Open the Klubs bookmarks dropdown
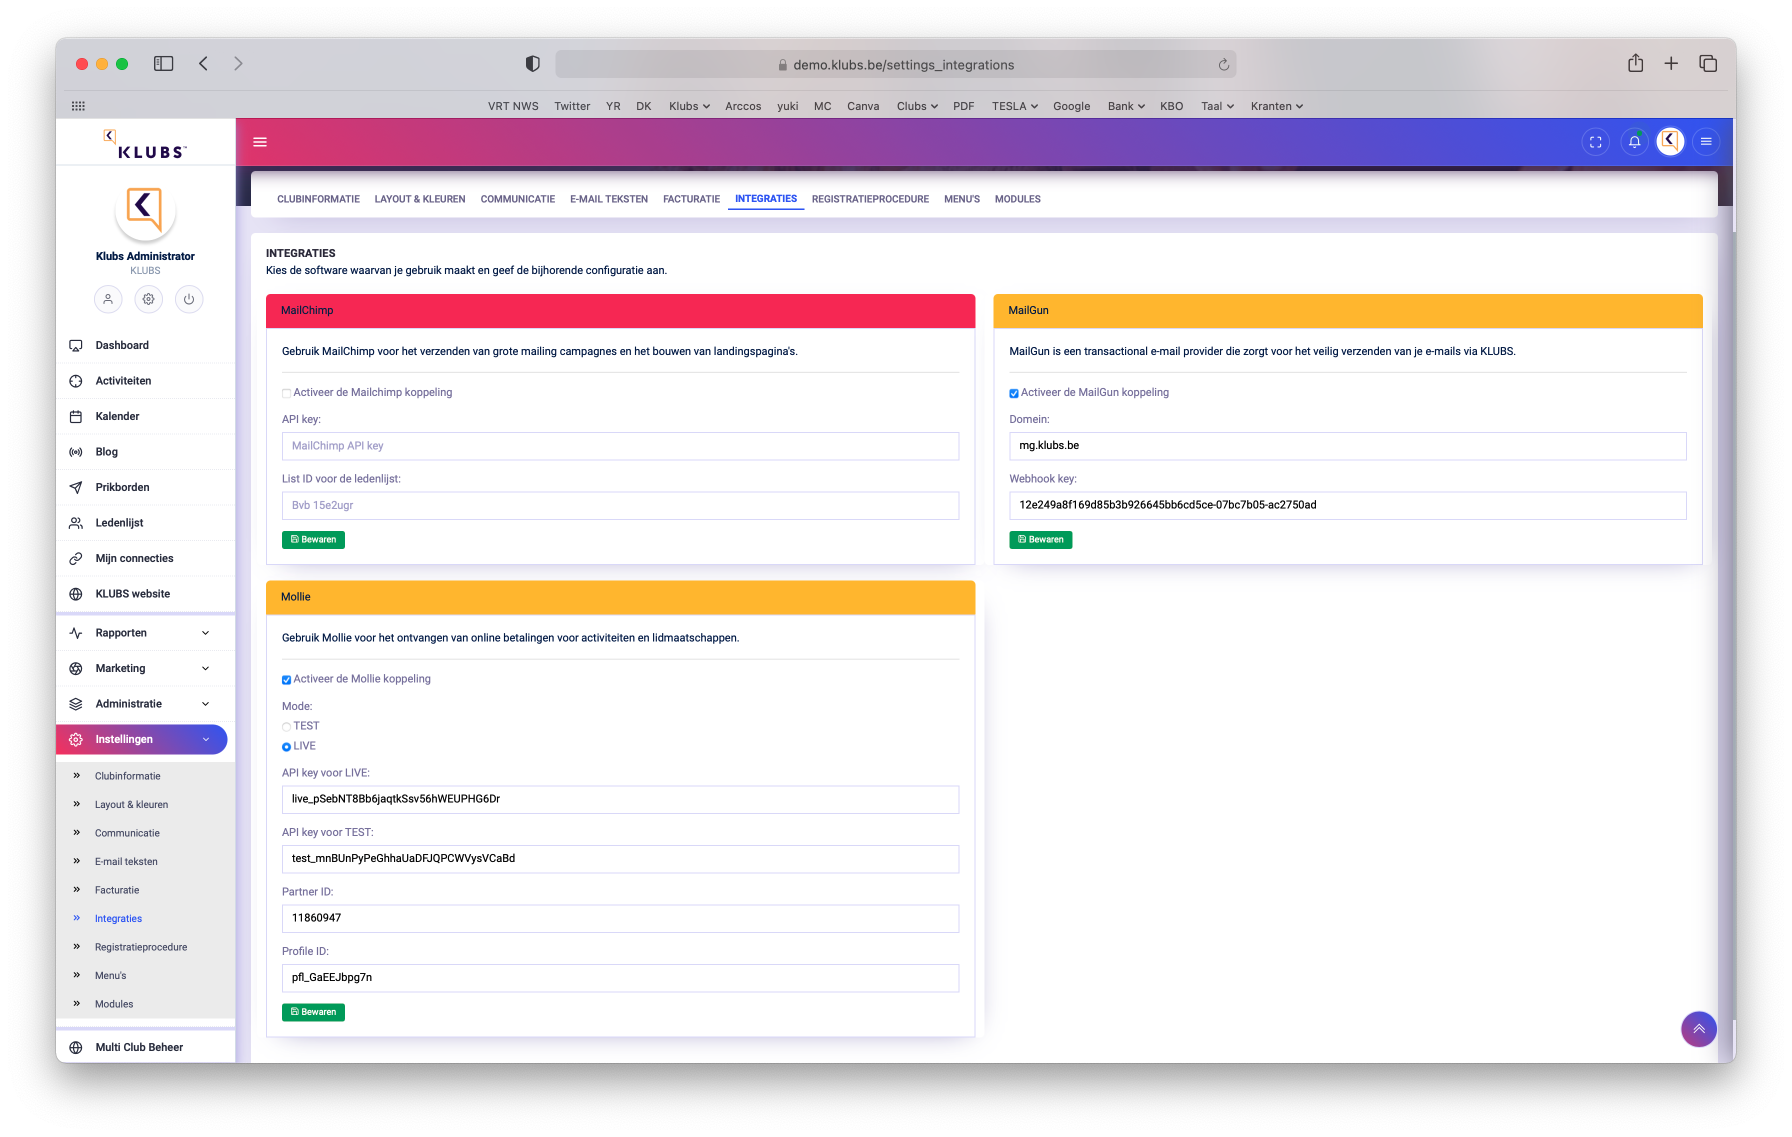 pos(689,106)
